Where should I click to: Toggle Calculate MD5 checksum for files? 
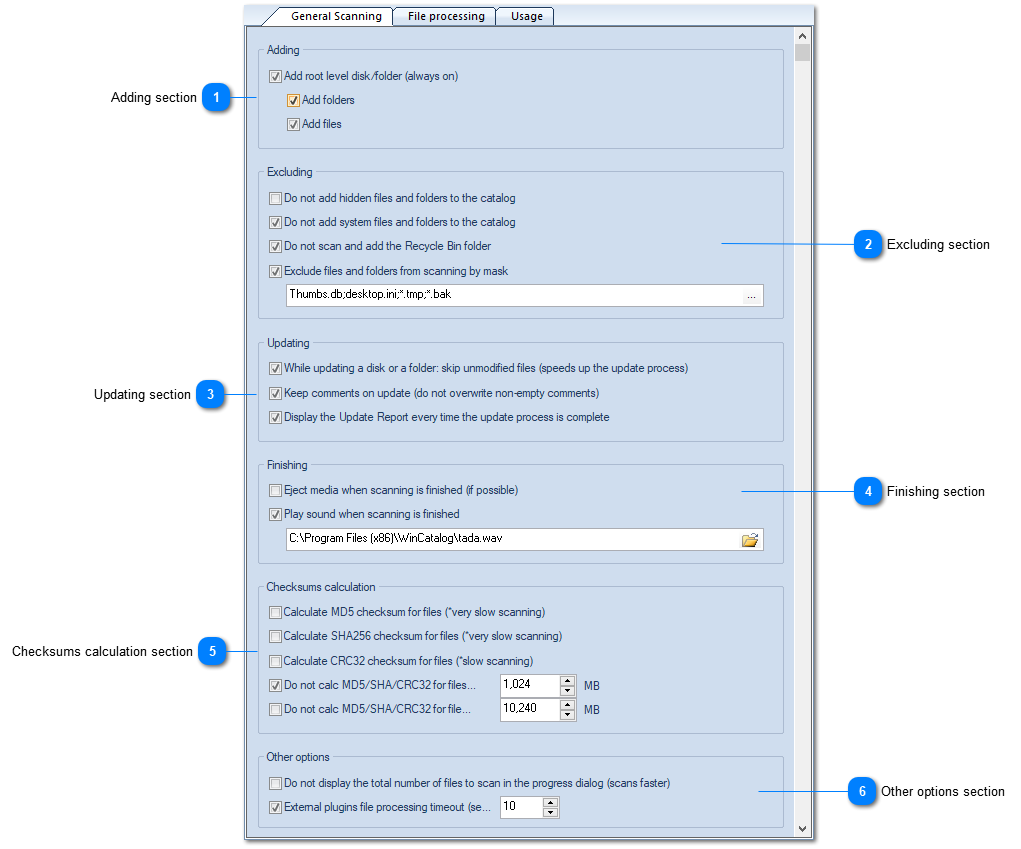[x=276, y=612]
